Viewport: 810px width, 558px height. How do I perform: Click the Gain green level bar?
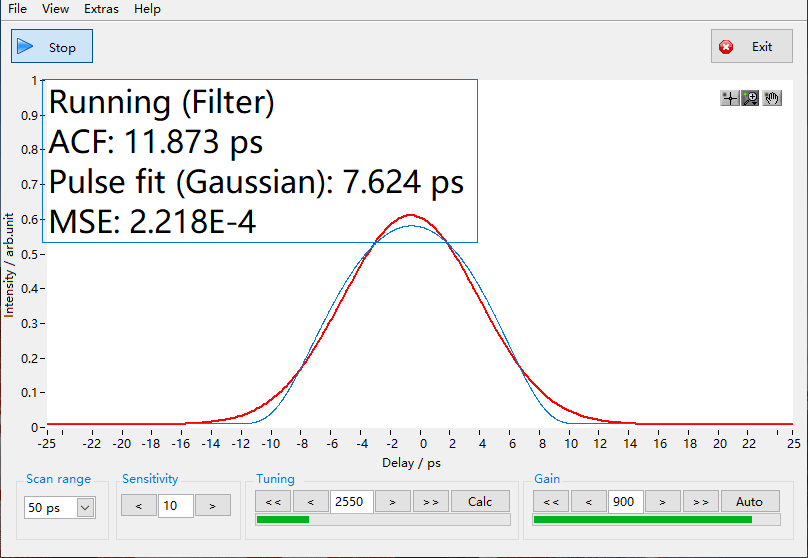642,520
